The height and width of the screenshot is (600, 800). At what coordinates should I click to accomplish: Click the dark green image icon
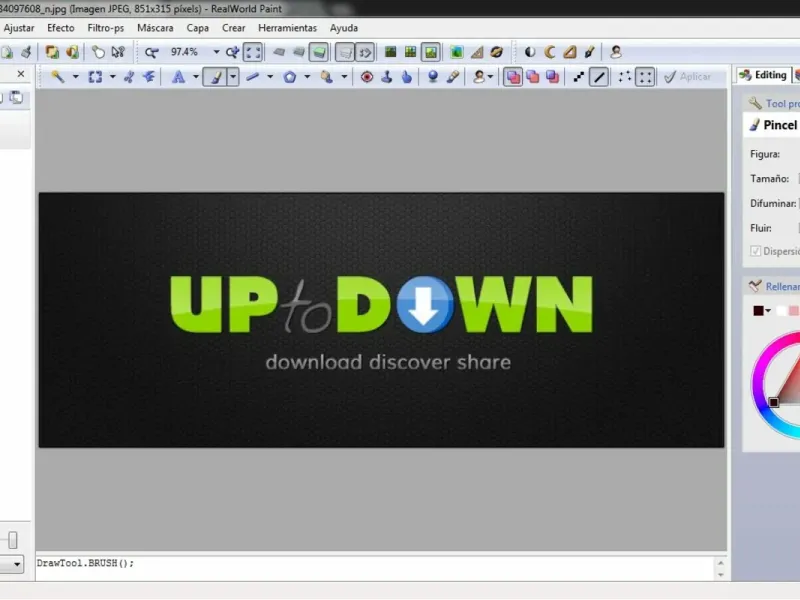pyautogui.click(x=391, y=52)
